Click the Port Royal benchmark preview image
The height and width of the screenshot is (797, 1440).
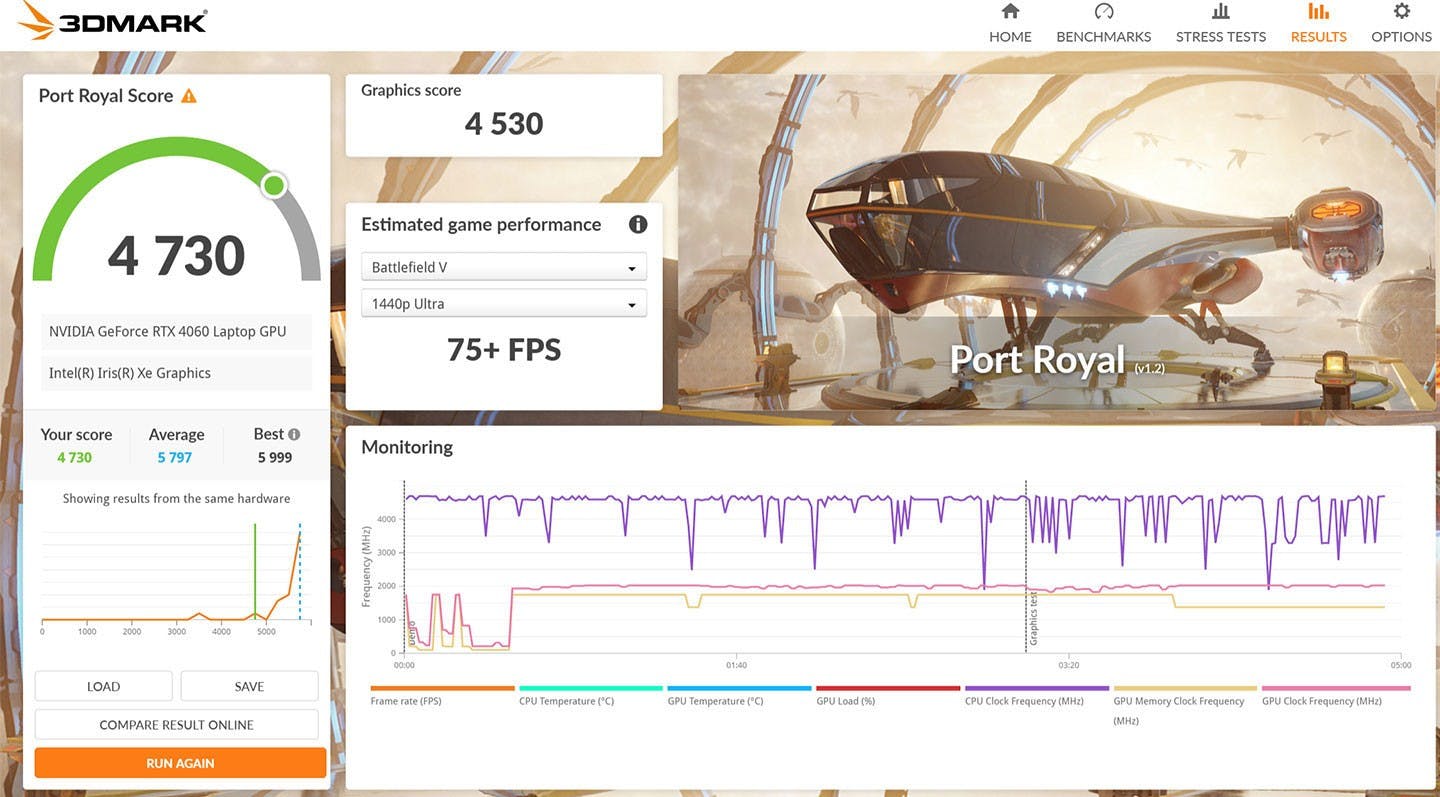1056,240
